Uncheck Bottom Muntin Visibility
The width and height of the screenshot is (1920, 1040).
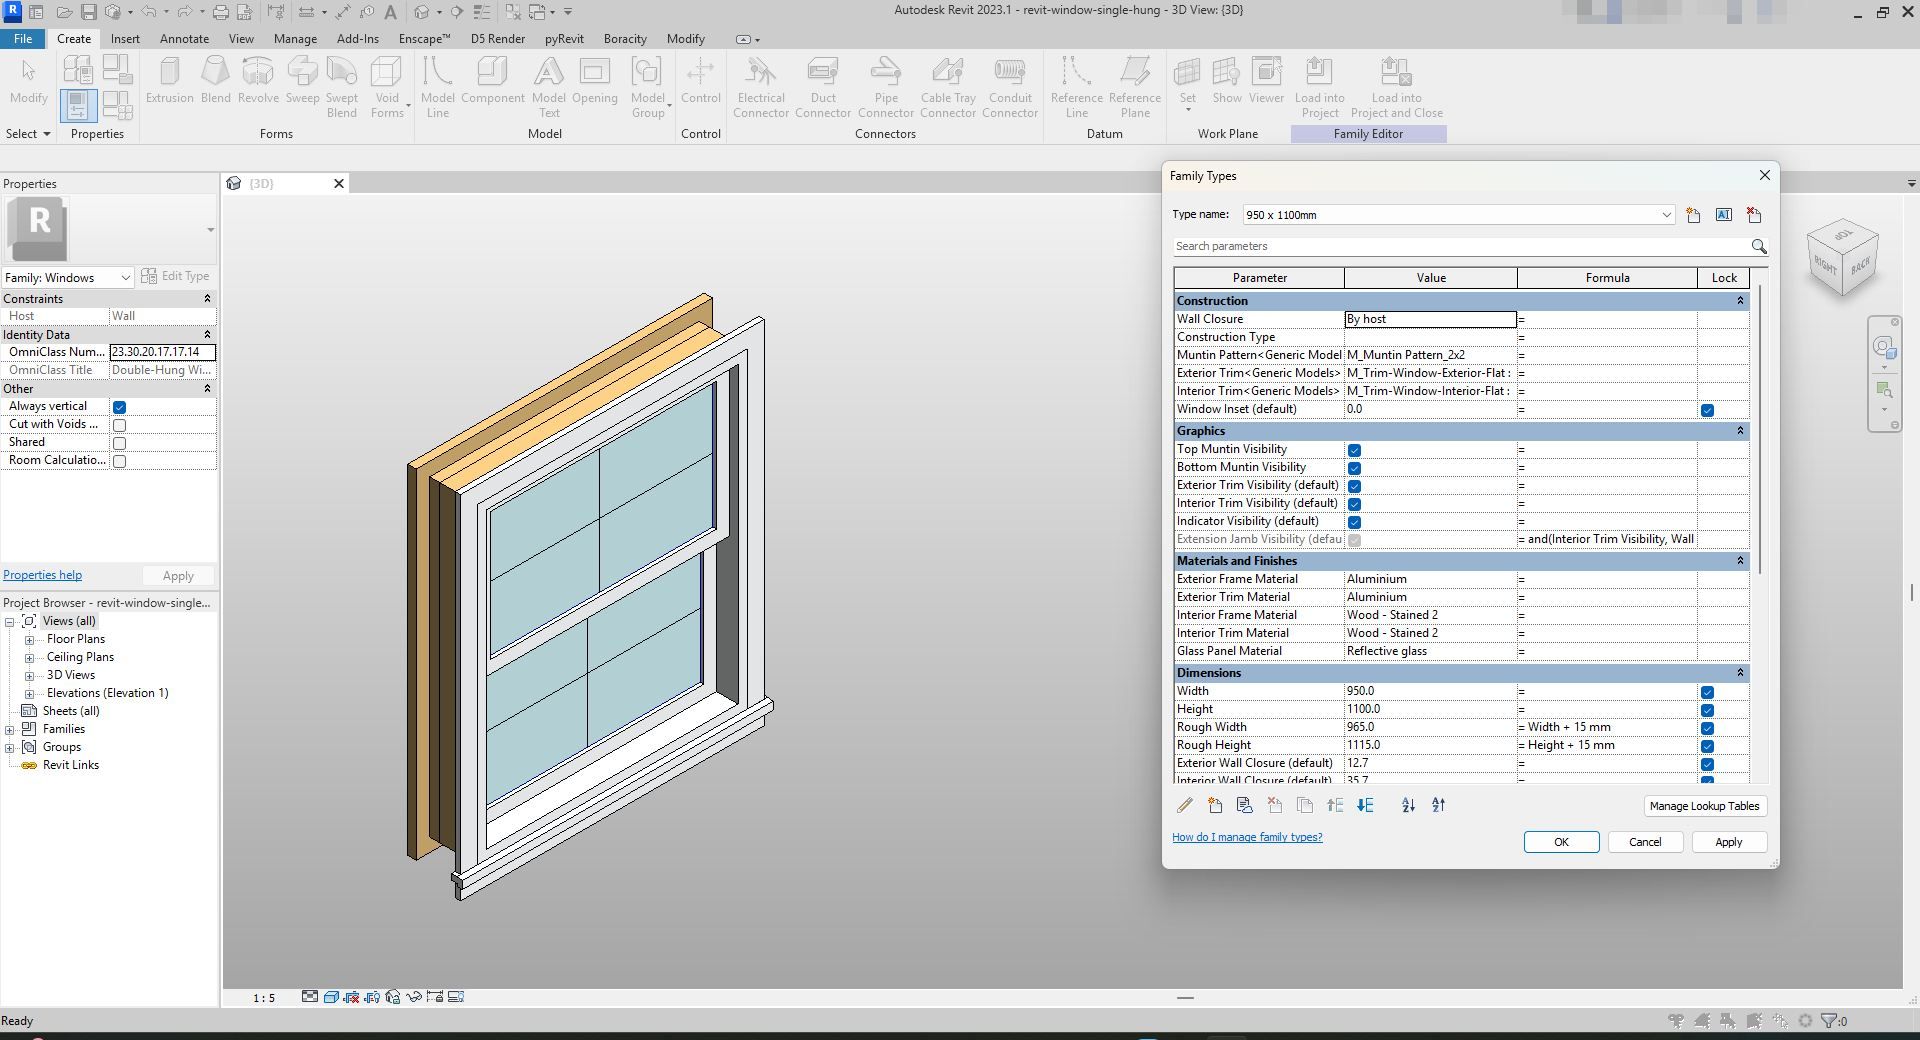pos(1354,468)
